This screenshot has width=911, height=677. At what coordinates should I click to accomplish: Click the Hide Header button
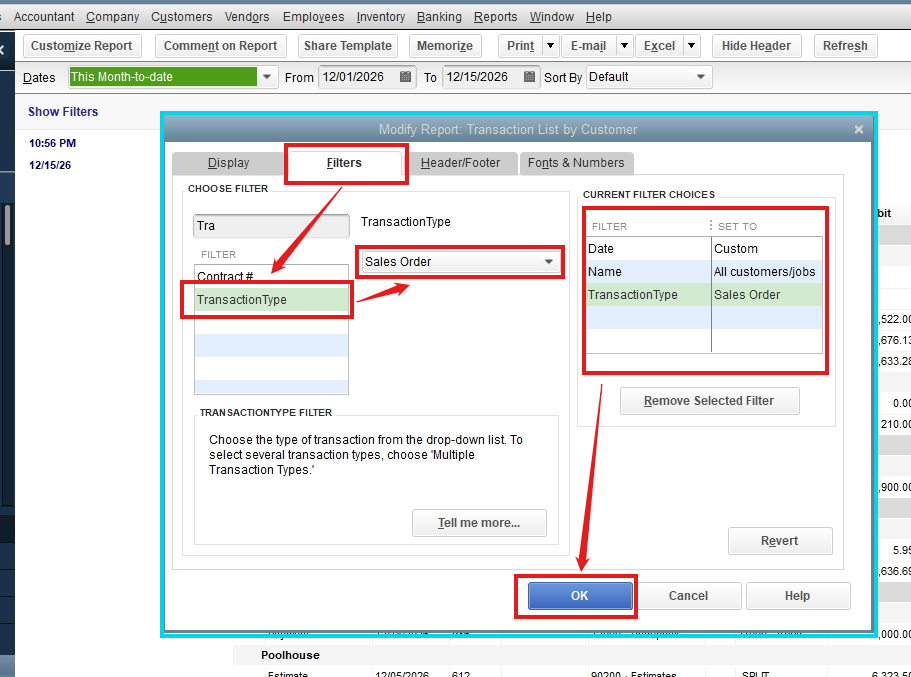(756, 46)
